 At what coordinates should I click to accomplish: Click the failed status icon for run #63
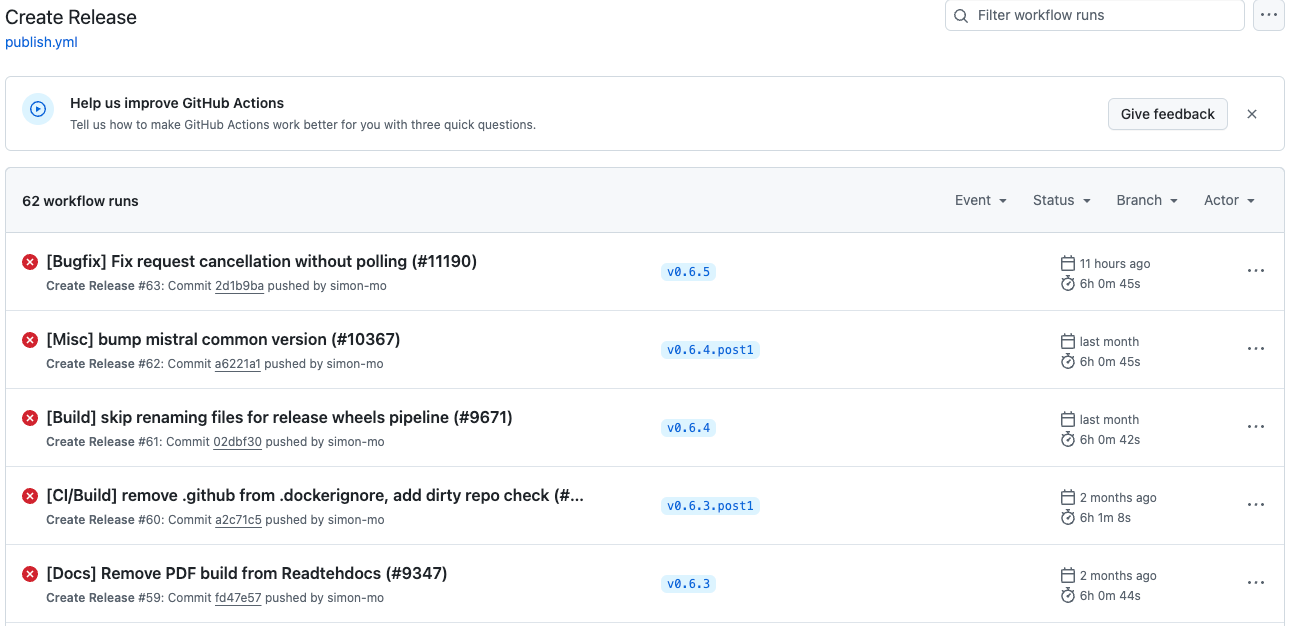(x=30, y=262)
